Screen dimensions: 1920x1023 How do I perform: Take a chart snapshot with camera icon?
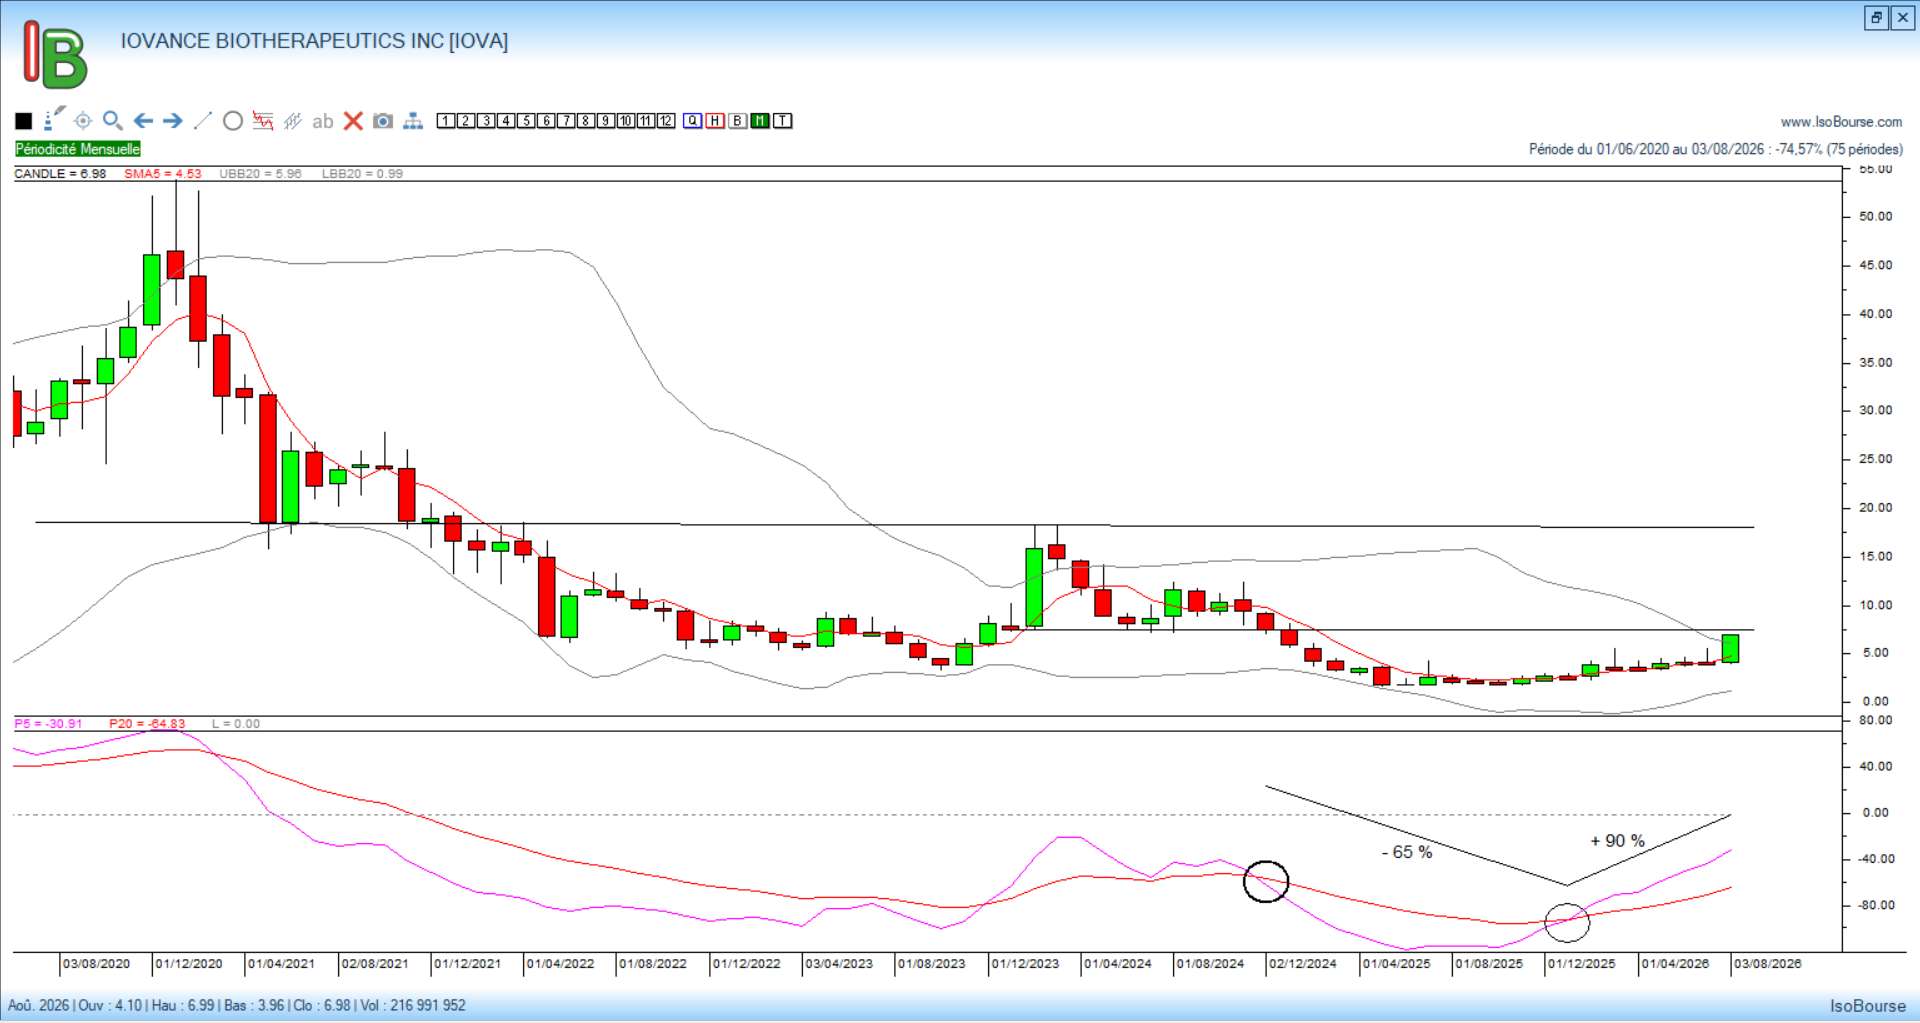click(x=383, y=121)
